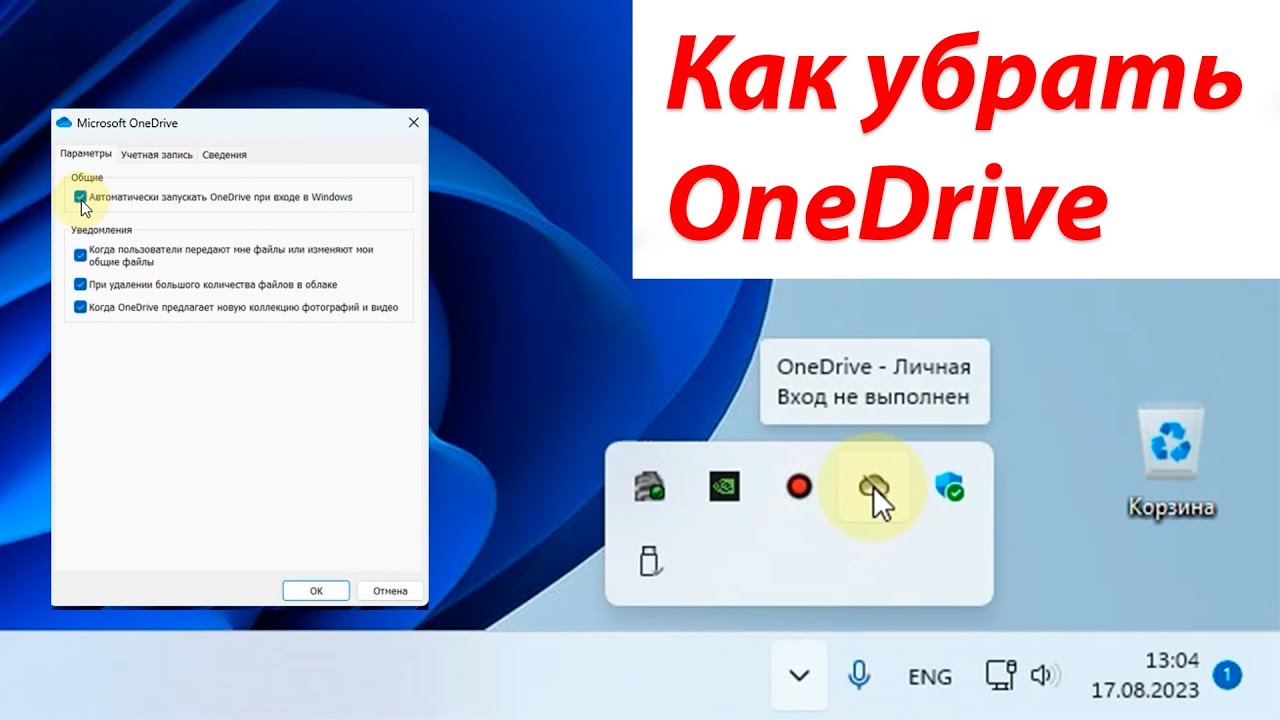This screenshot has width=1280, height=720.
Task: Click the graphics card tray icon with green check
Action: 650,487
